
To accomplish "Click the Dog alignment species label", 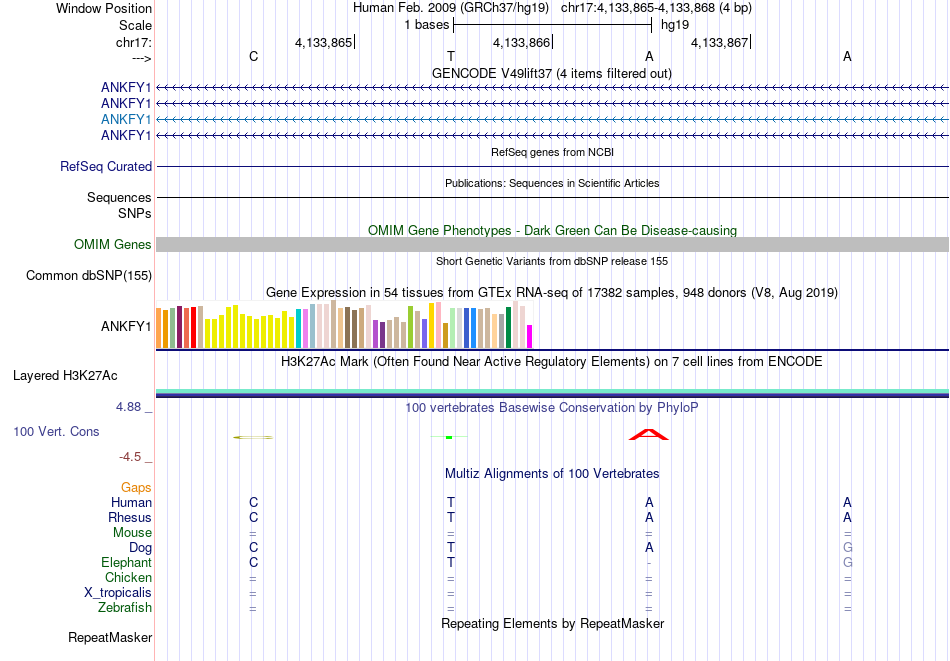I will point(141,548).
